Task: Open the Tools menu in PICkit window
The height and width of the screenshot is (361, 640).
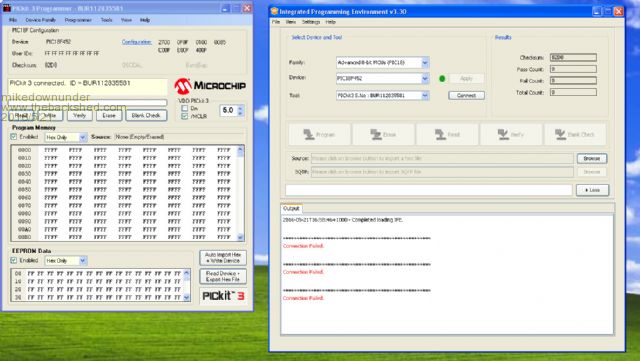Action: (x=107, y=20)
